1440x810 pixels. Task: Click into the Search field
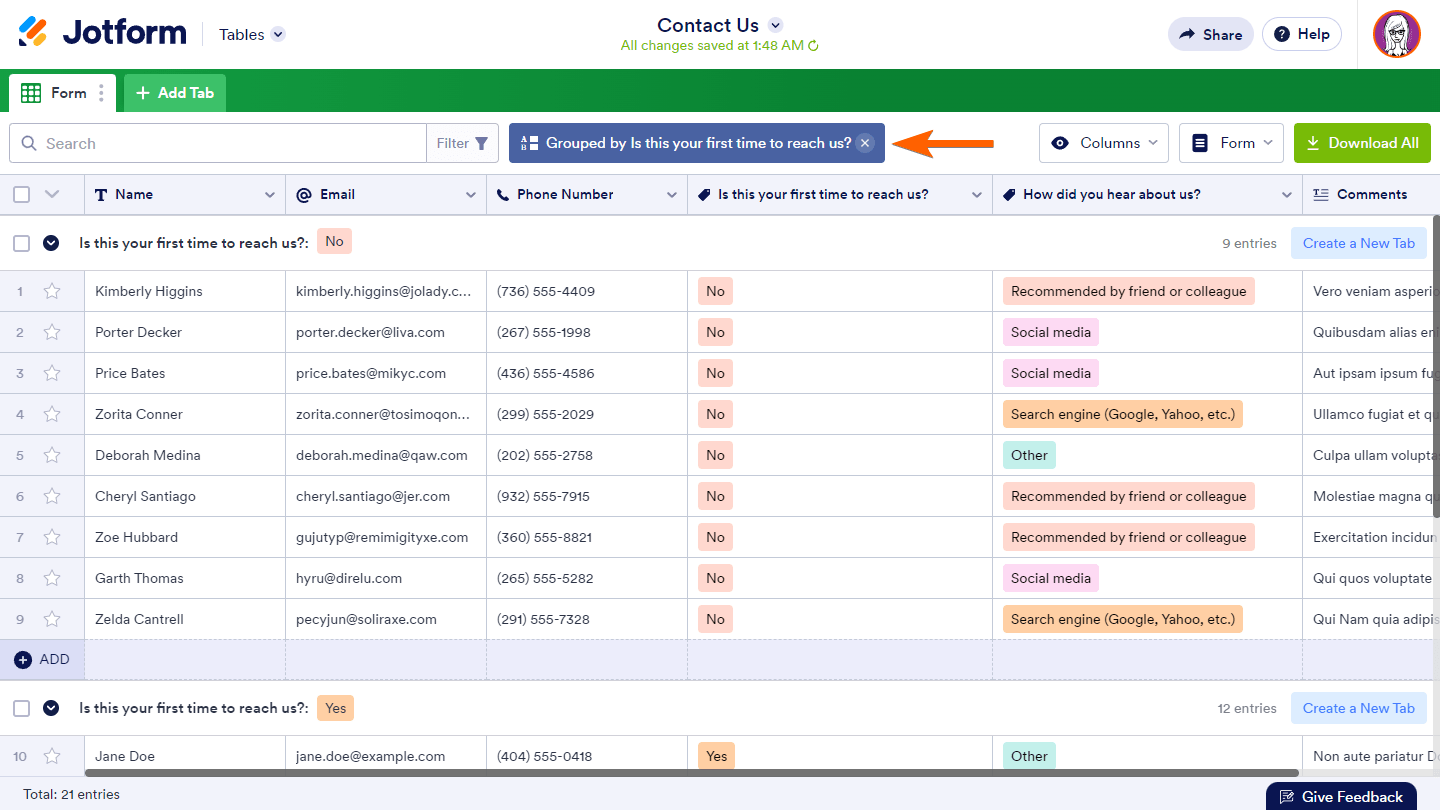pyautogui.click(x=230, y=143)
